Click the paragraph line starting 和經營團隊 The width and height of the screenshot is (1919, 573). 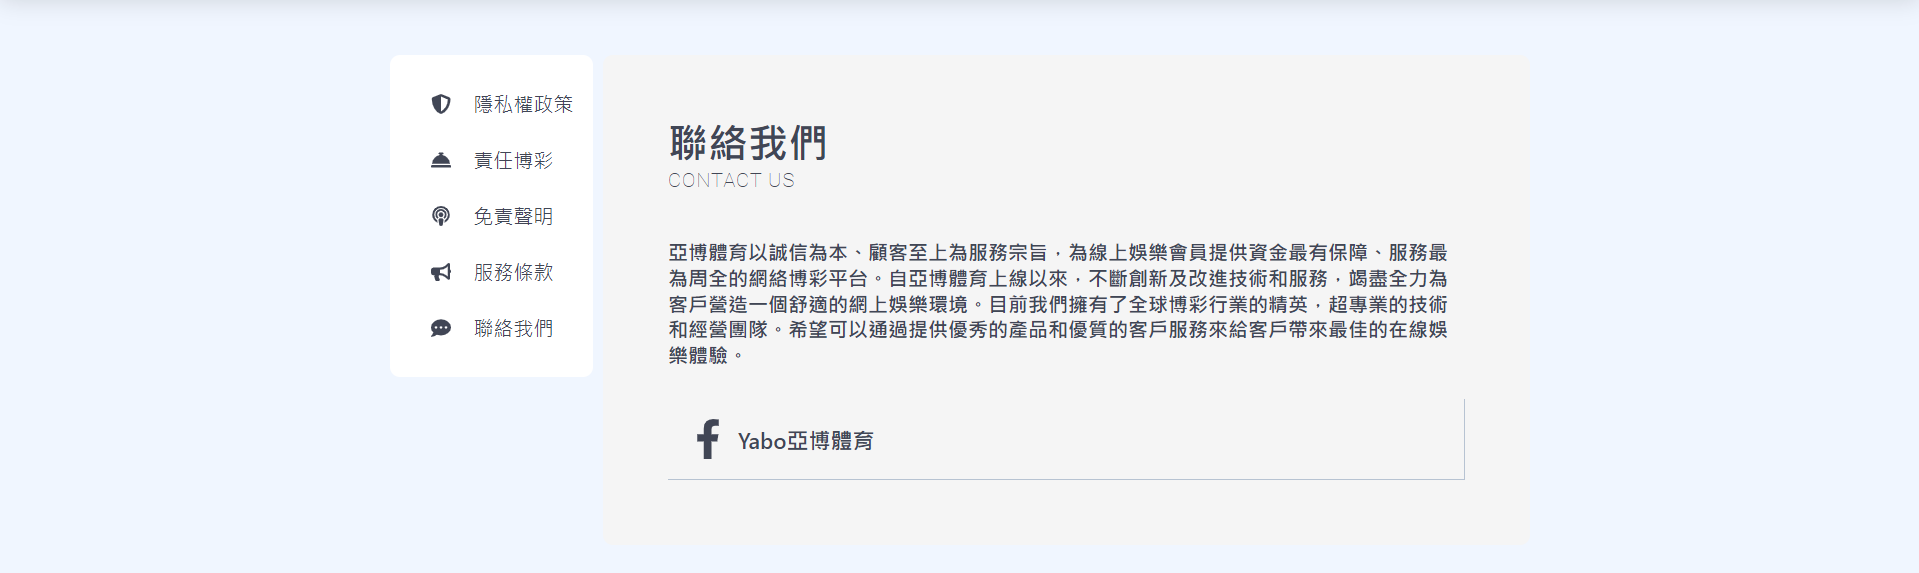1058,329
